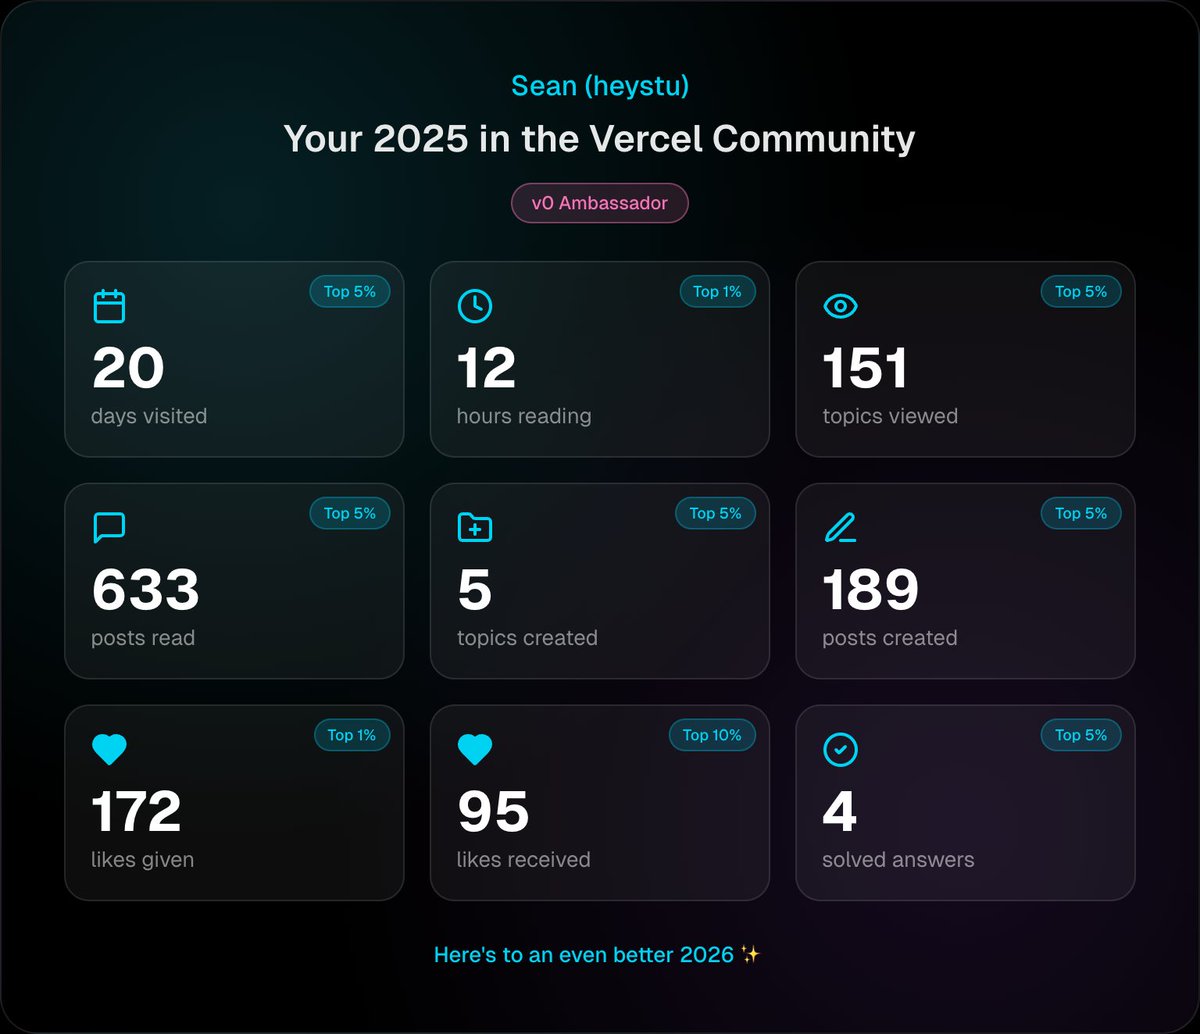Click the Top 1% badge on hours reading
Screen dimensions: 1200x1034
click(x=718, y=292)
